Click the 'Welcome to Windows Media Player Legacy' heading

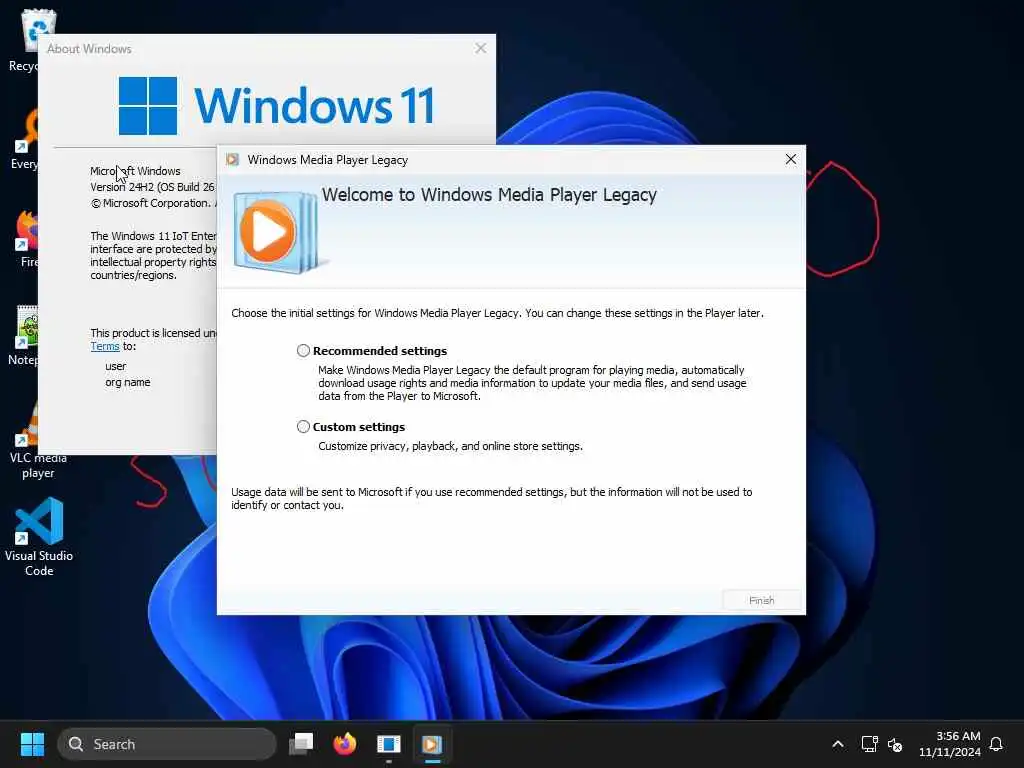point(489,195)
